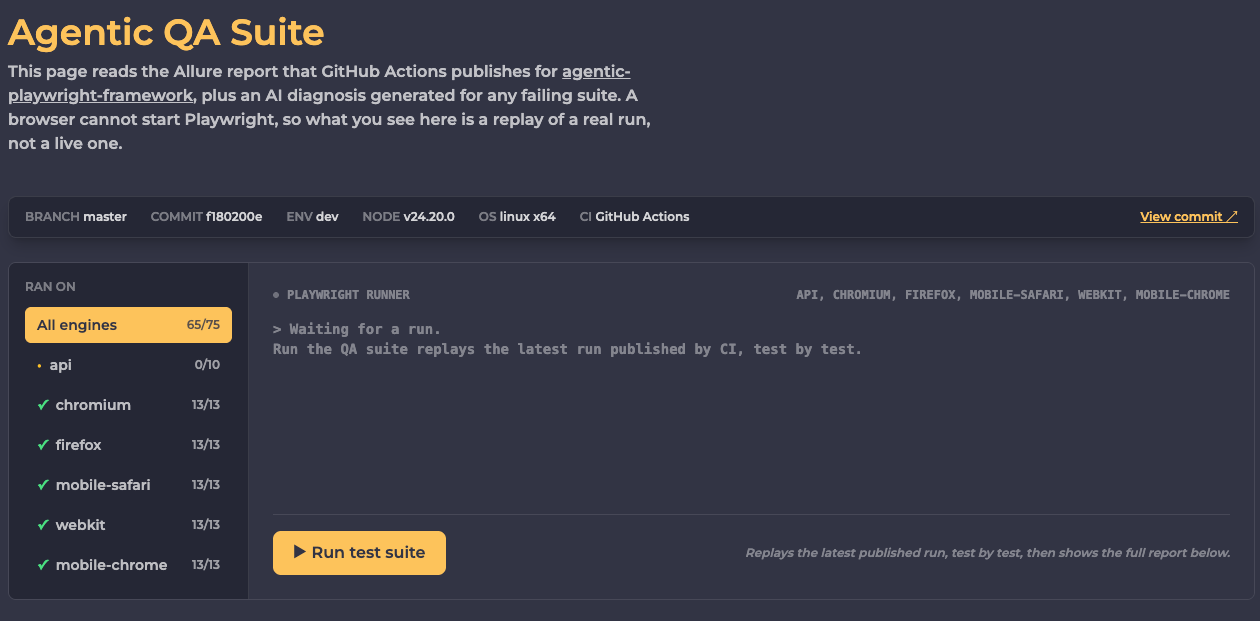
Task: Click the engine list text in console header
Action: [x=1013, y=295]
